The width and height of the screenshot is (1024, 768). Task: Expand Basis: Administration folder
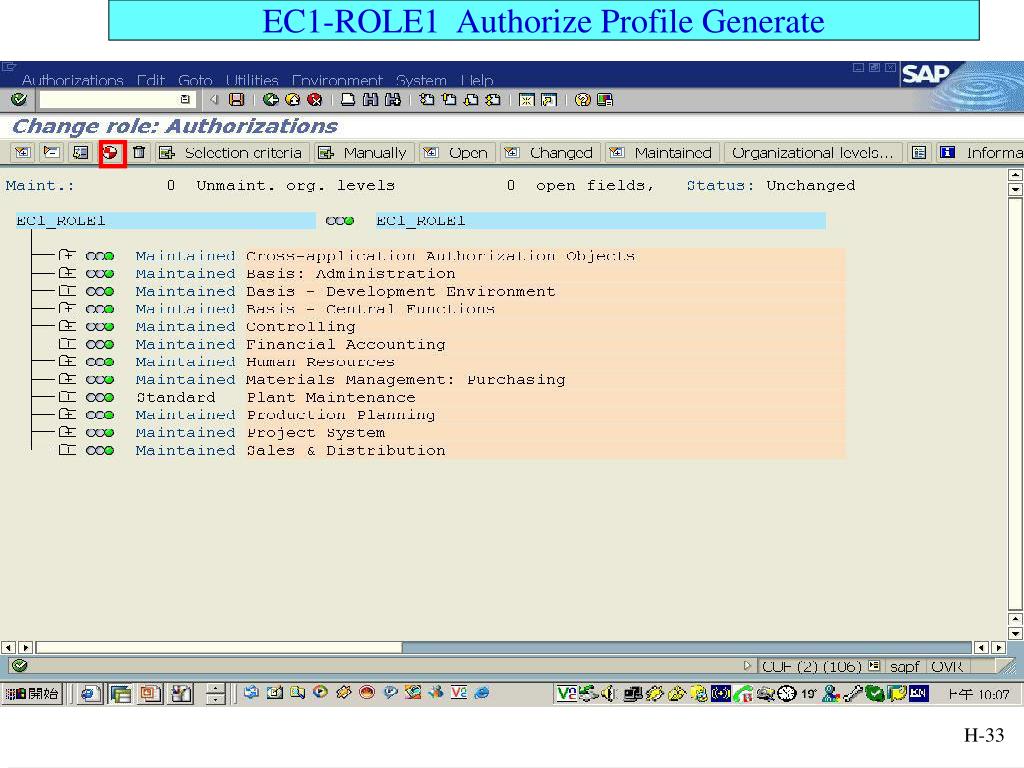click(x=67, y=273)
